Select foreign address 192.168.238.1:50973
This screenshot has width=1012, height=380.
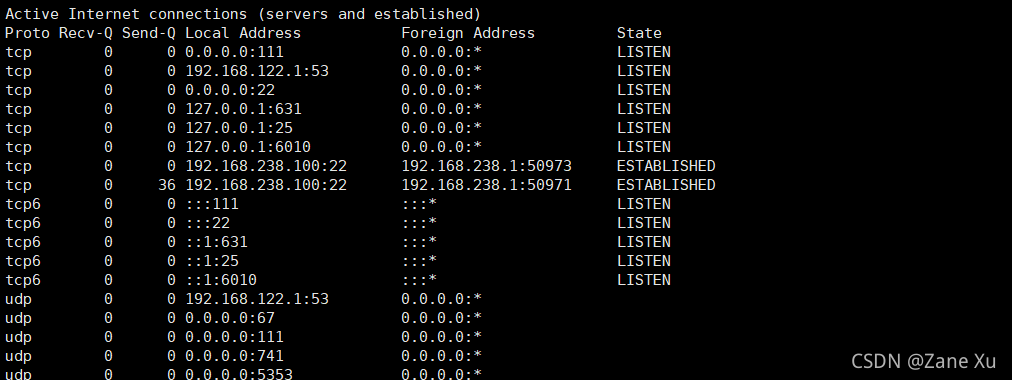(487, 166)
